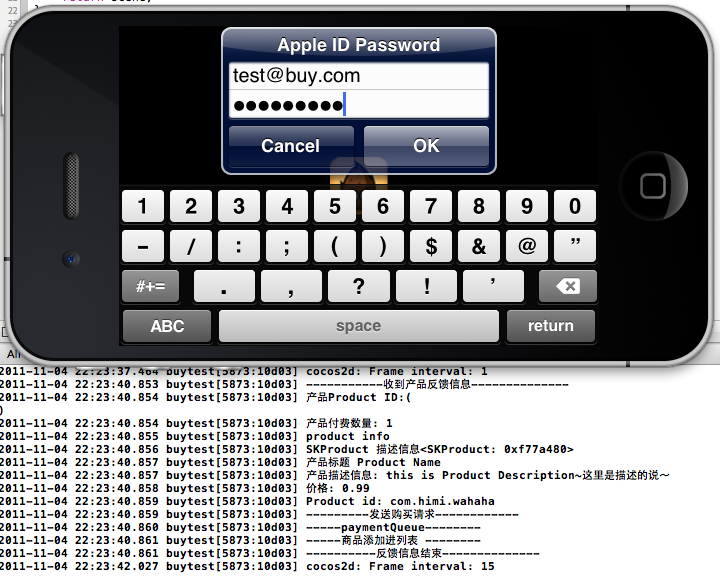Click log line '产品Product ID:('
The width and height of the screenshot is (720, 581).
click(359, 397)
